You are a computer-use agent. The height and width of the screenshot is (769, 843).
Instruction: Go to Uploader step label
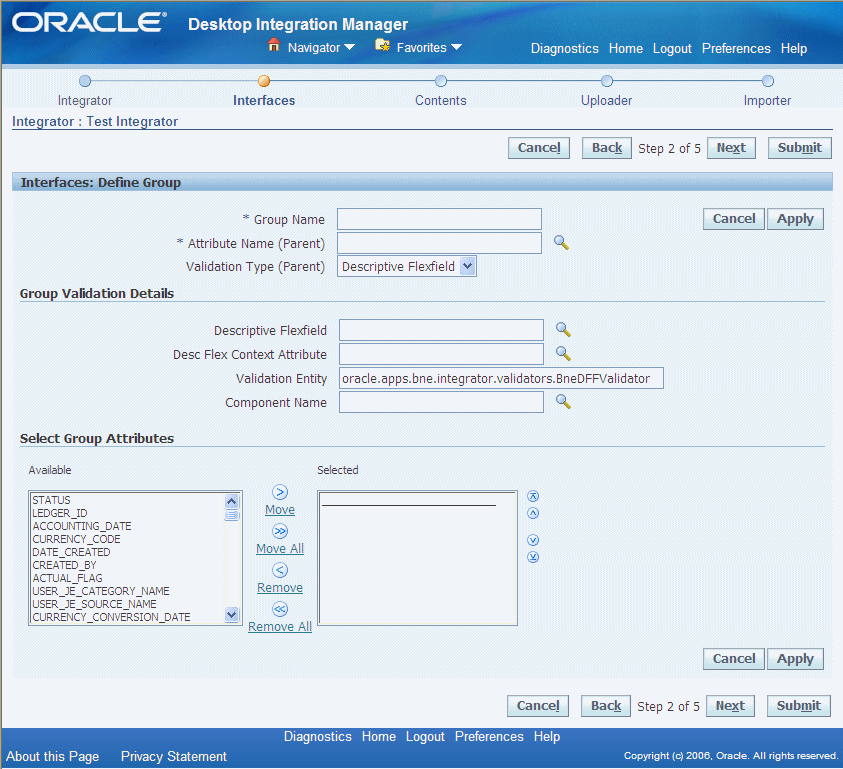pyautogui.click(x=606, y=101)
